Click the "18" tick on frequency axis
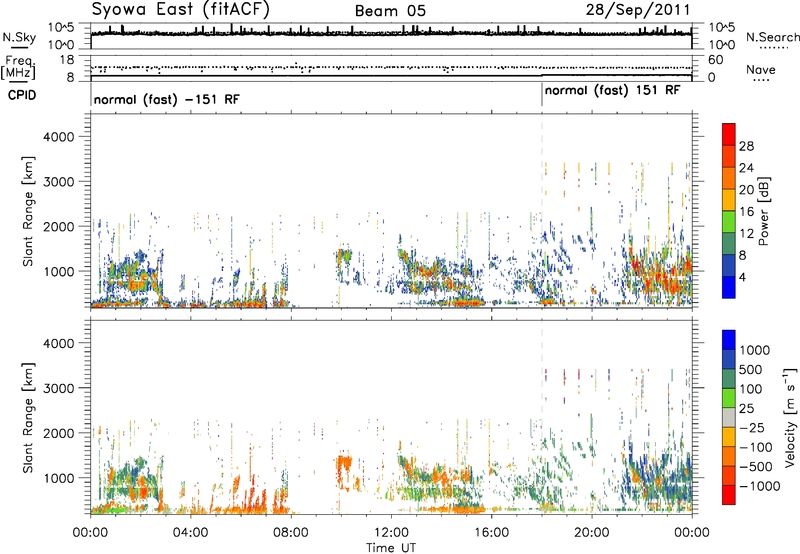800x554 pixels. pos(67,60)
